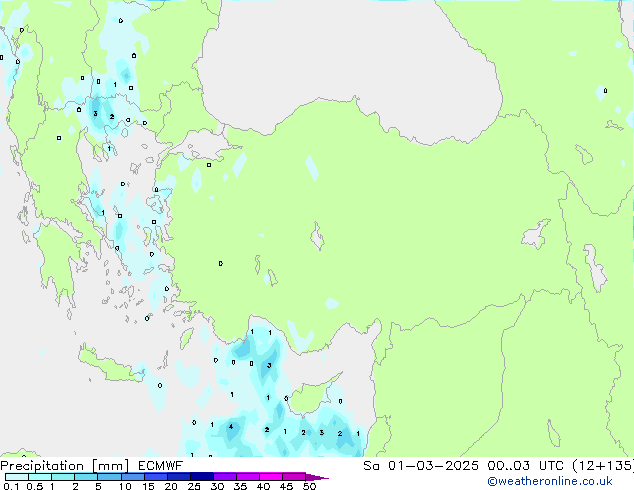This screenshot has height=490, width=634.
Task: Click the '4' precipitation value on the map
Action: 231,427
